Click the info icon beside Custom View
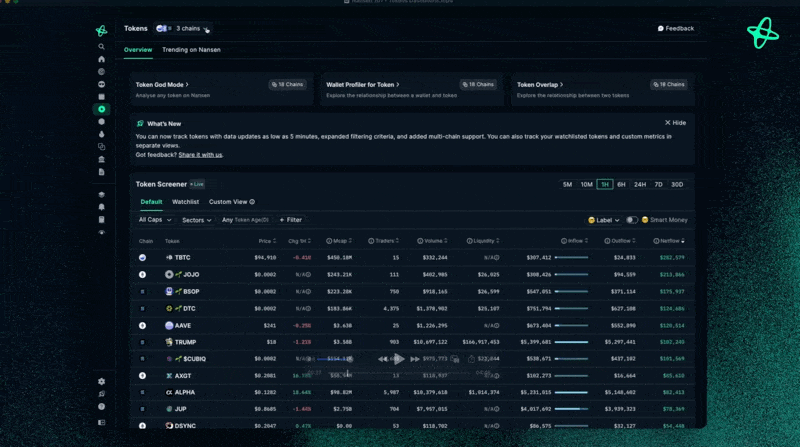 252,202
